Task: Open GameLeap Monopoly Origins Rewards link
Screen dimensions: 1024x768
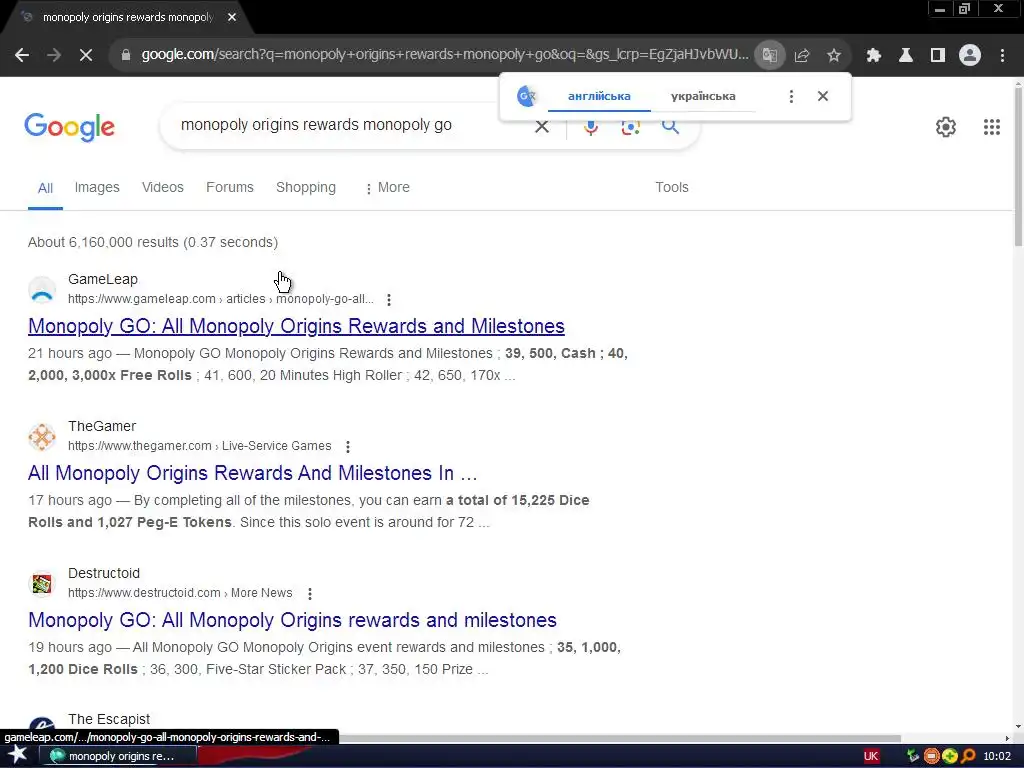Action: 296,326
